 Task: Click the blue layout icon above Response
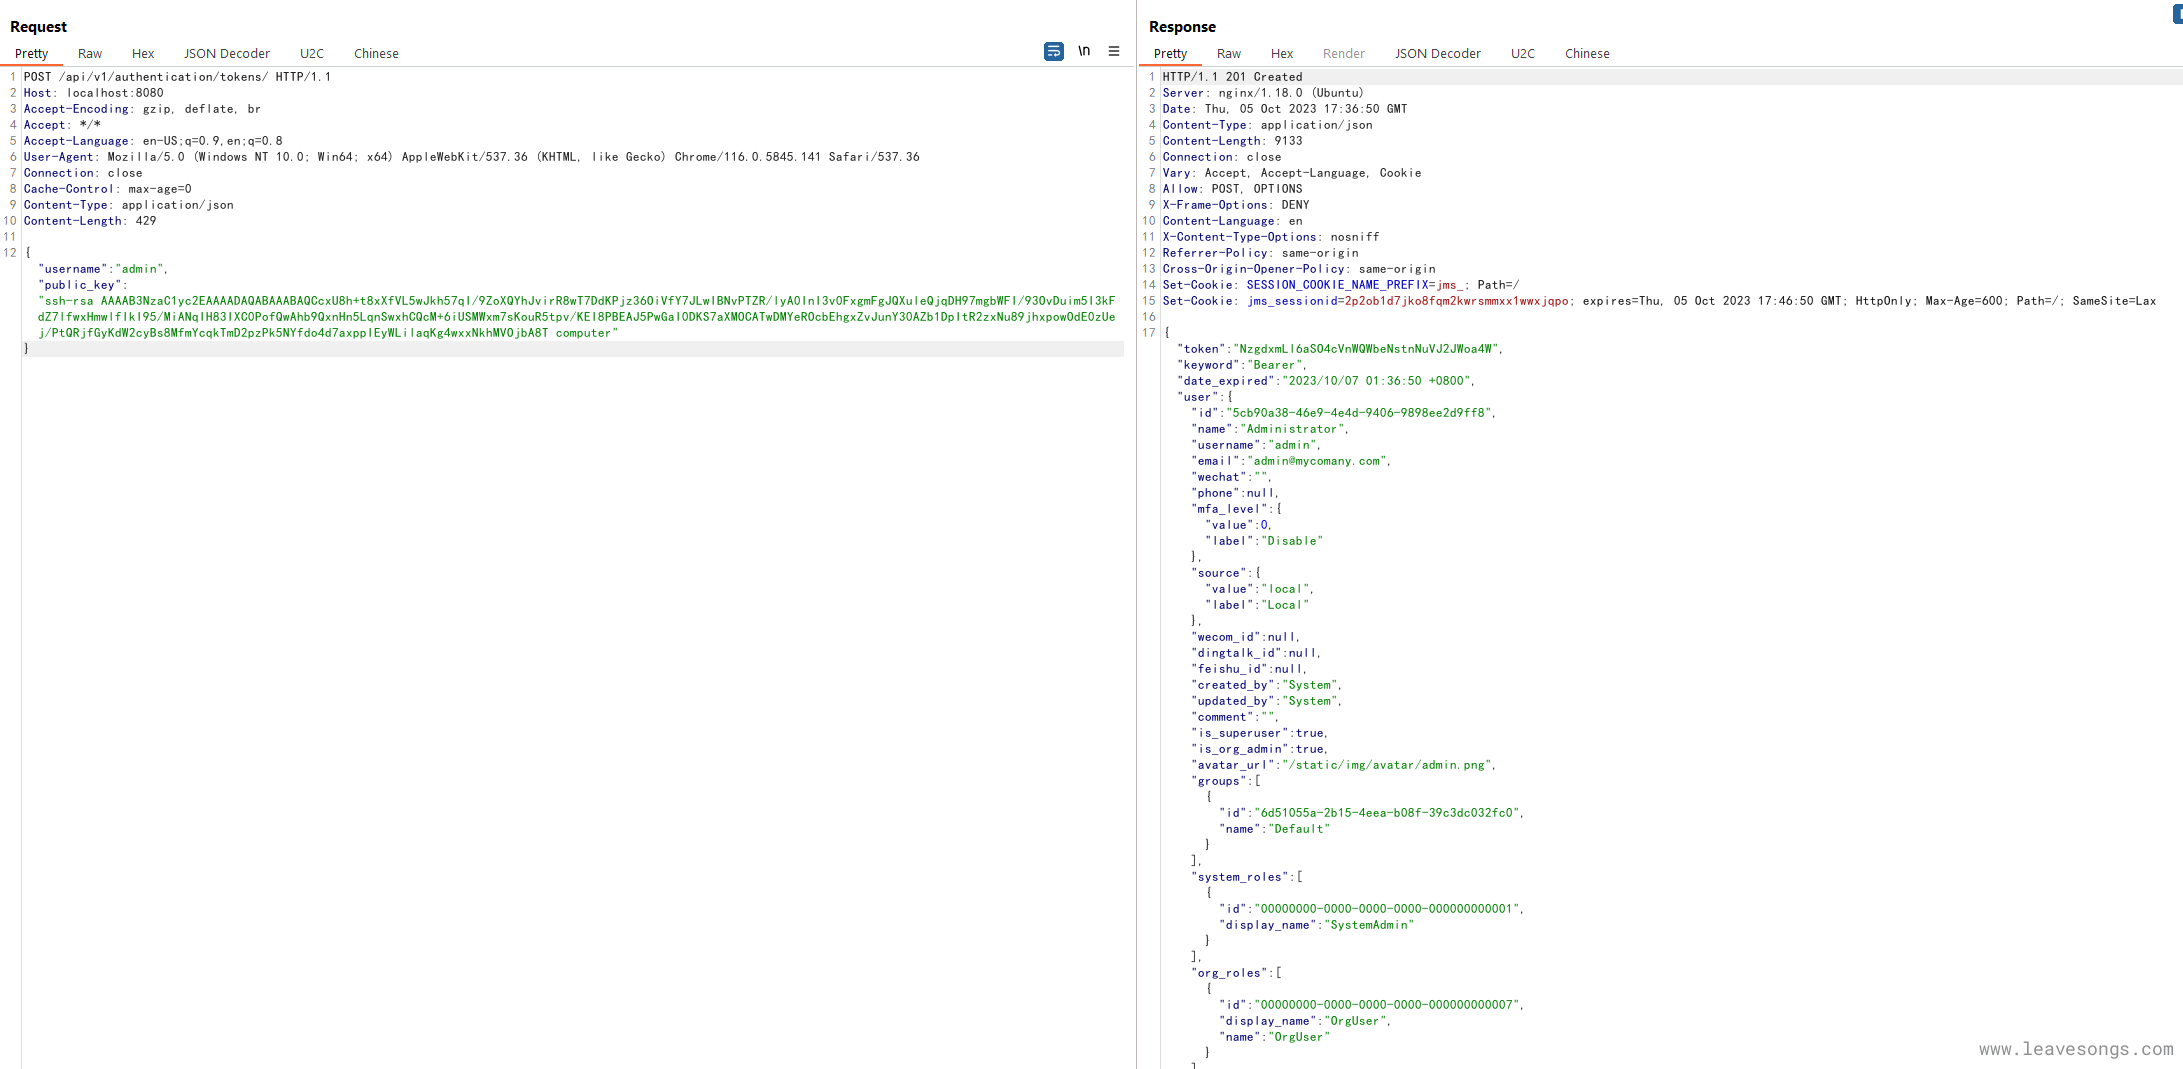[2178, 15]
